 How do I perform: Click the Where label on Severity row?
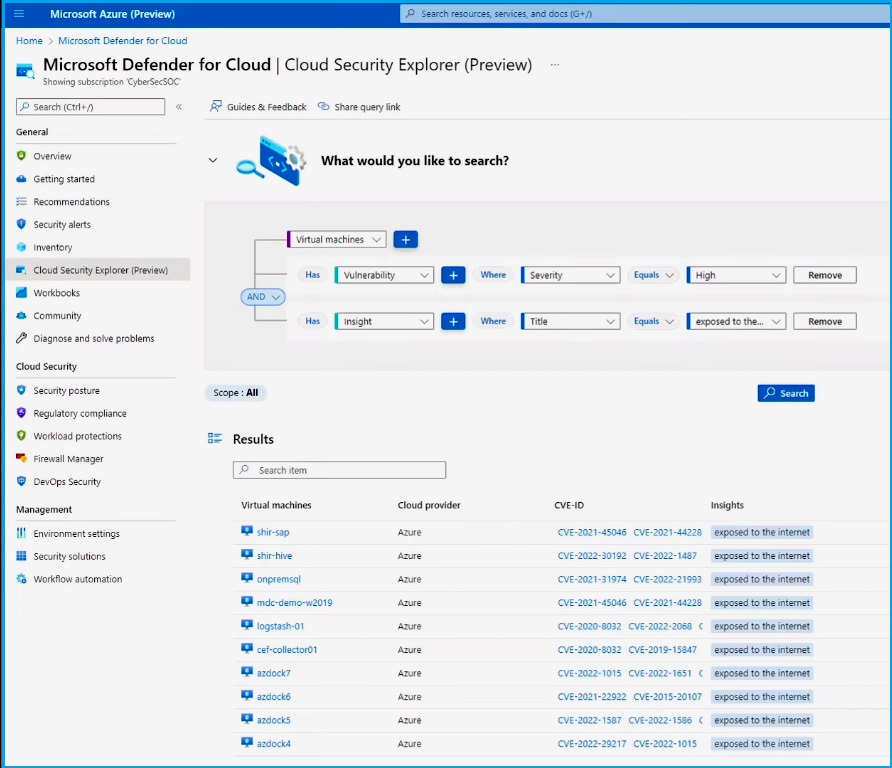click(493, 275)
